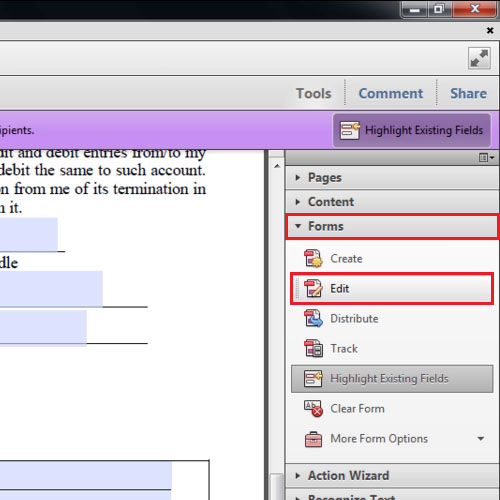This screenshot has height=500, width=500.
Task: Collapse the Forms panel section
Action: coord(392,226)
